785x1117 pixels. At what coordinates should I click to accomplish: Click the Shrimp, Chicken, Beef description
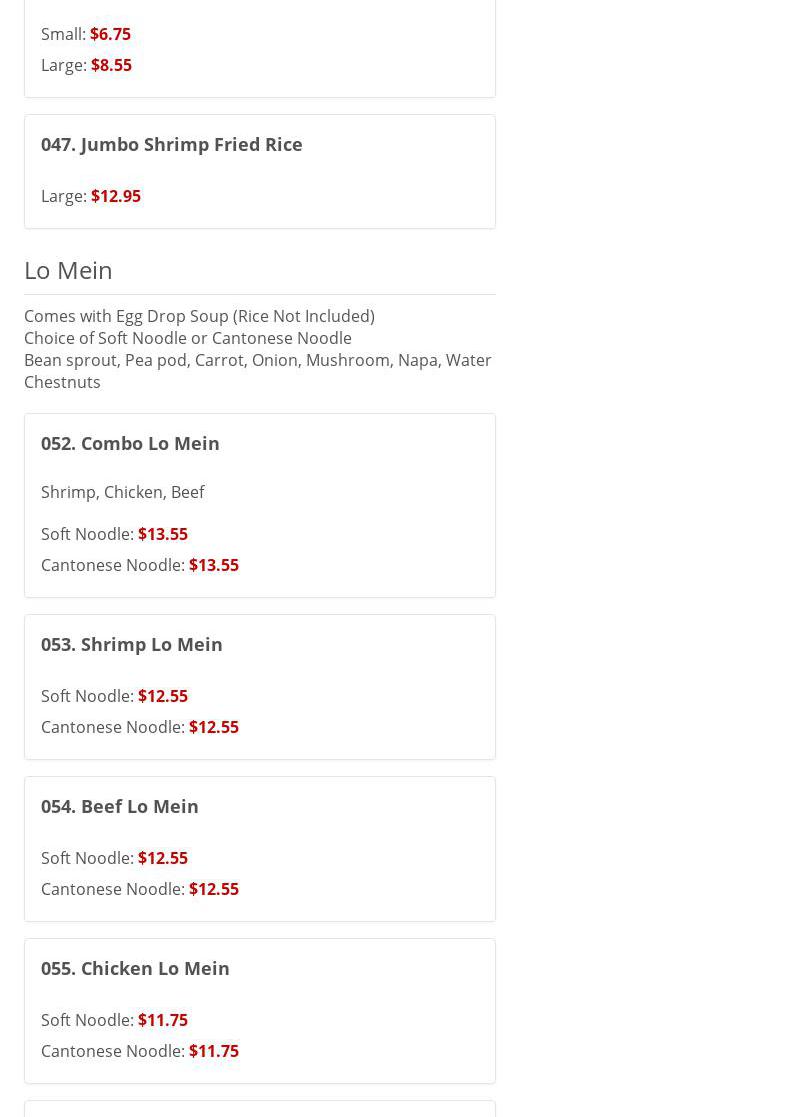(x=122, y=492)
